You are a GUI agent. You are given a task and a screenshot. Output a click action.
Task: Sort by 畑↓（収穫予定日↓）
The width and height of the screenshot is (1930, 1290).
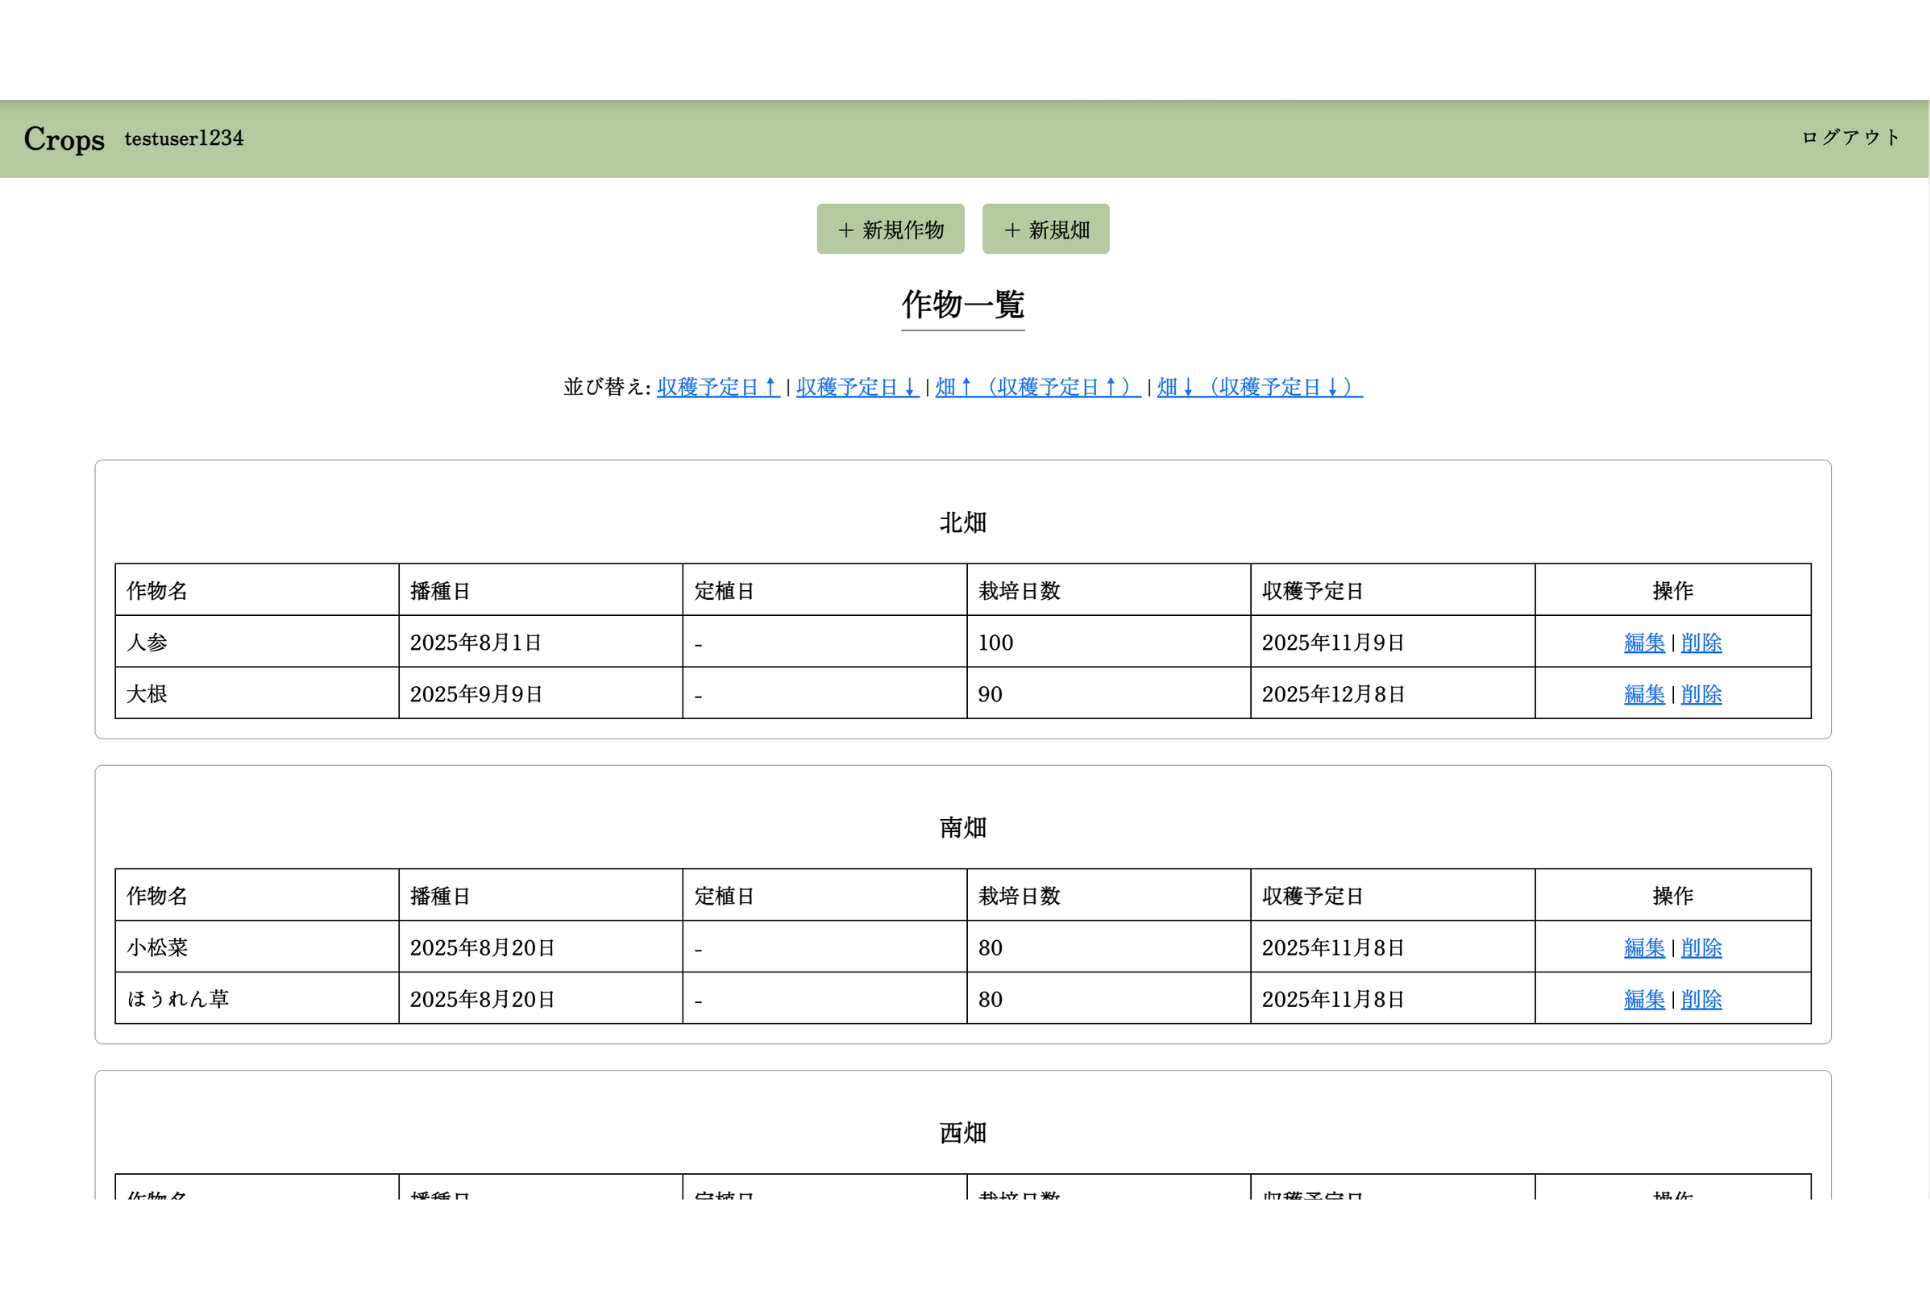(1259, 387)
